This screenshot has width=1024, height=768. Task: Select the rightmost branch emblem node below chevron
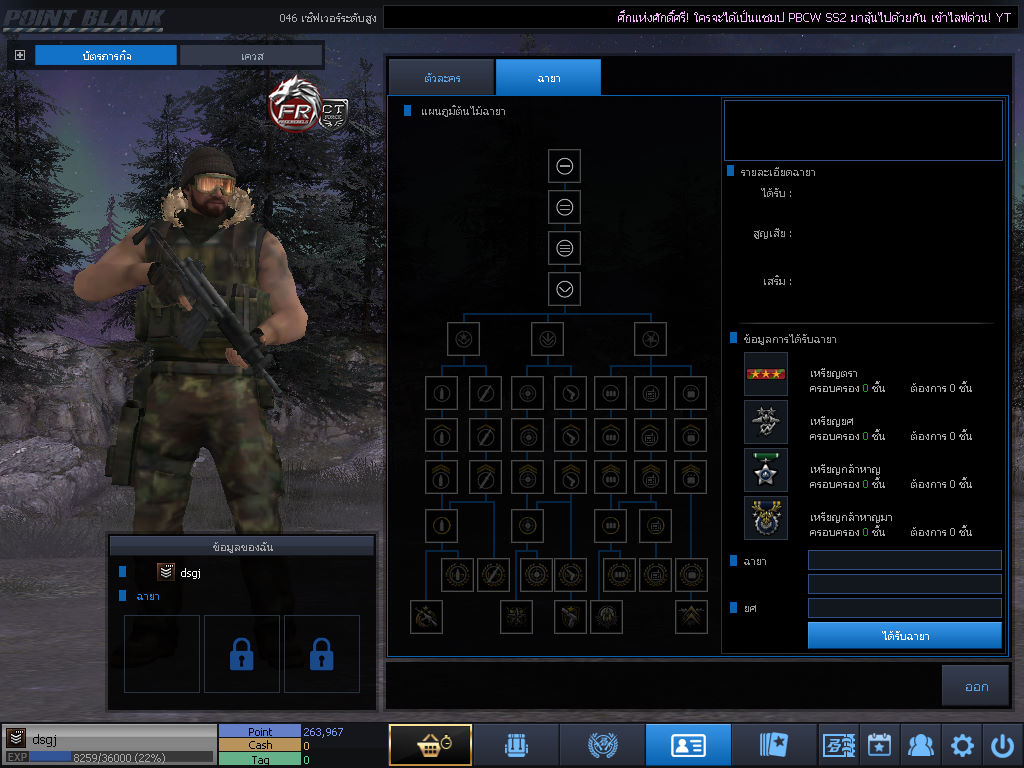pyautogui.click(x=650, y=339)
